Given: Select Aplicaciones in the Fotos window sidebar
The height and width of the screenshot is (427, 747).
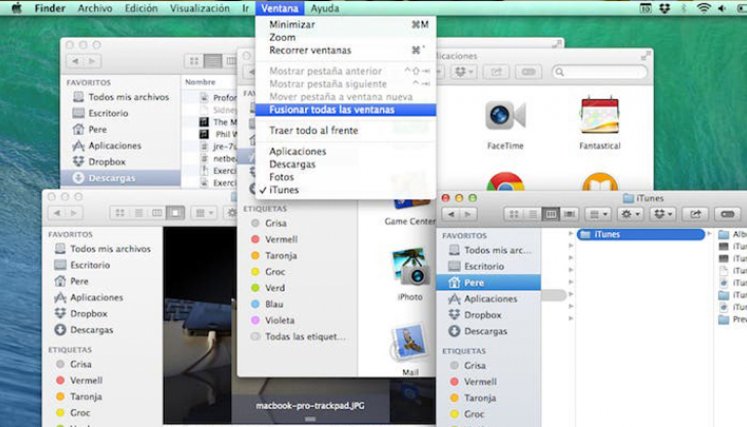Looking at the screenshot, I should coord(97,297).
